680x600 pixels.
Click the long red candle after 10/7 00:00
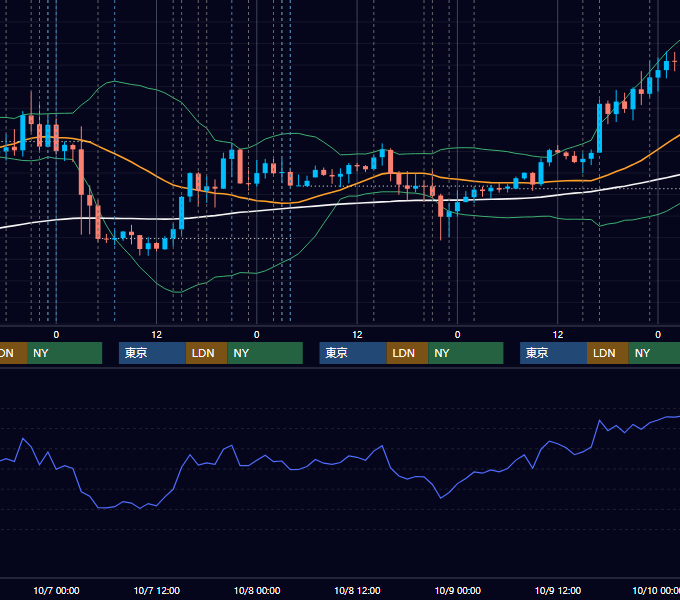tap(81, 172)
